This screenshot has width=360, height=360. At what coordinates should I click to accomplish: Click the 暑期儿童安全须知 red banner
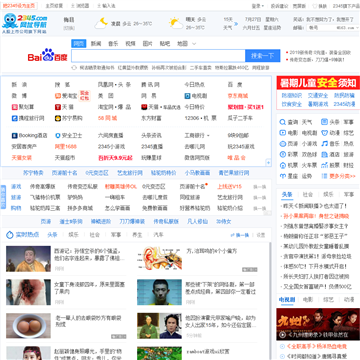pyautogui.click(x=318, y=83)
